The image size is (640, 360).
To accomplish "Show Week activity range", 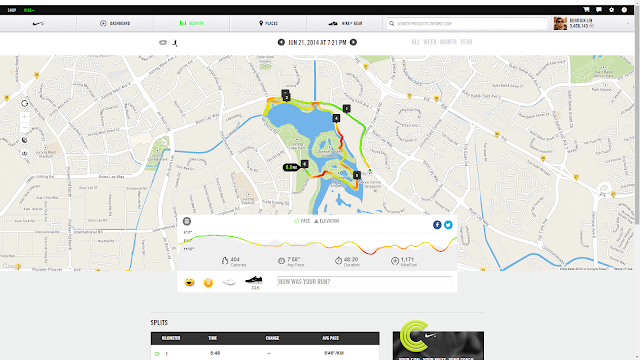I will coord(430,42).
